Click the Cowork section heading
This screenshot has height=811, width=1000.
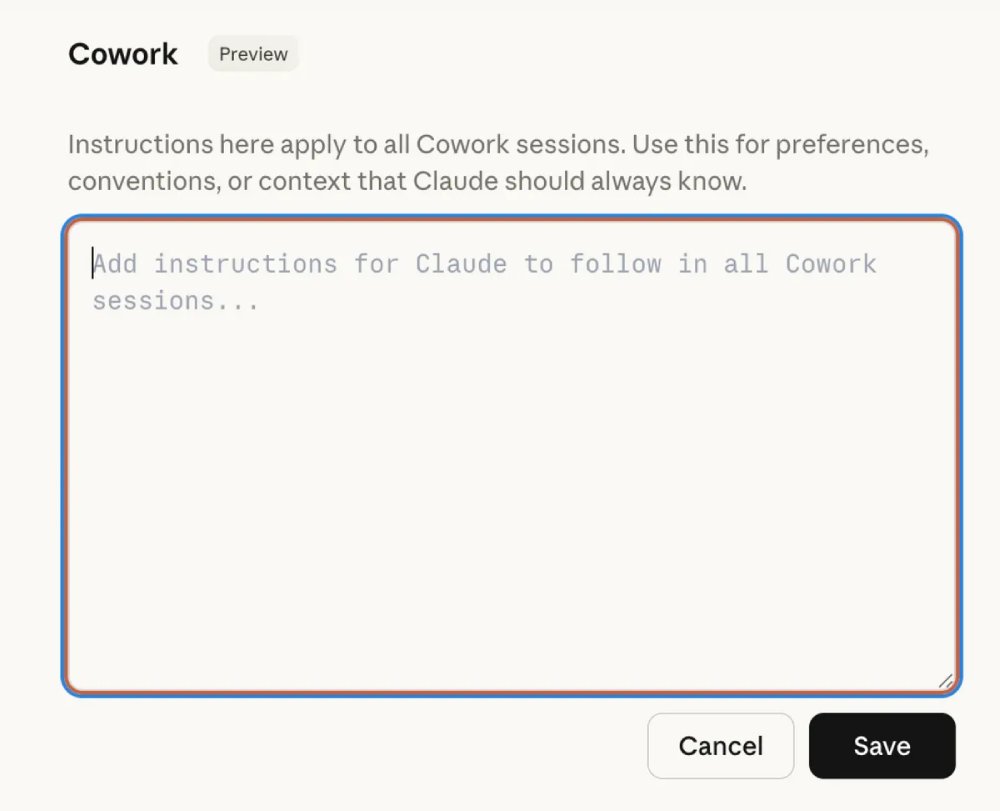coord(123,54)
